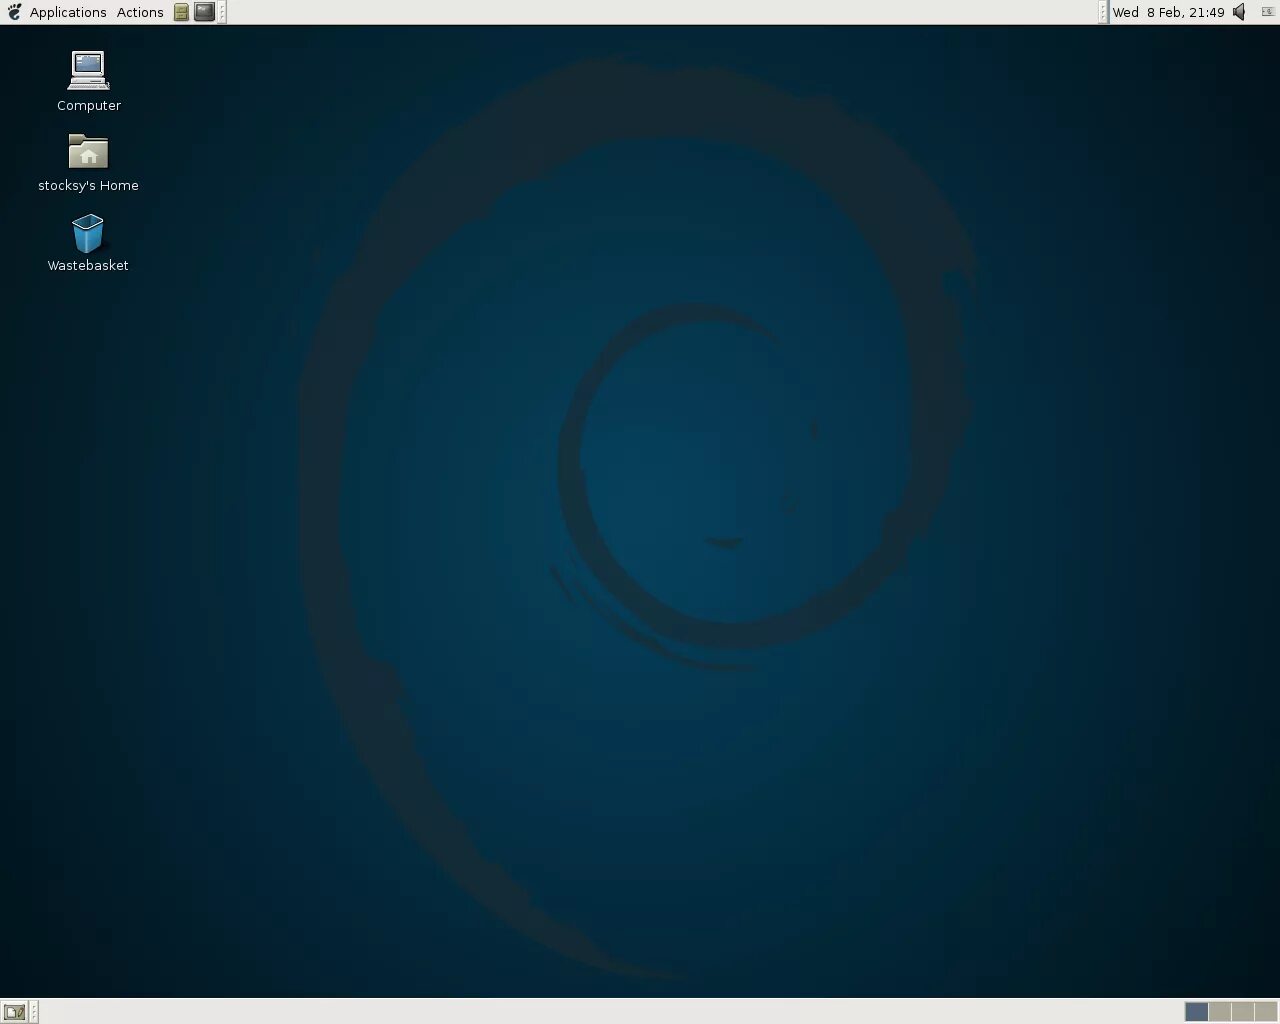Select the Wastebasket icon on the desktop
The width and height of the screenshot is (1280, 1024).
coord(88,233)
